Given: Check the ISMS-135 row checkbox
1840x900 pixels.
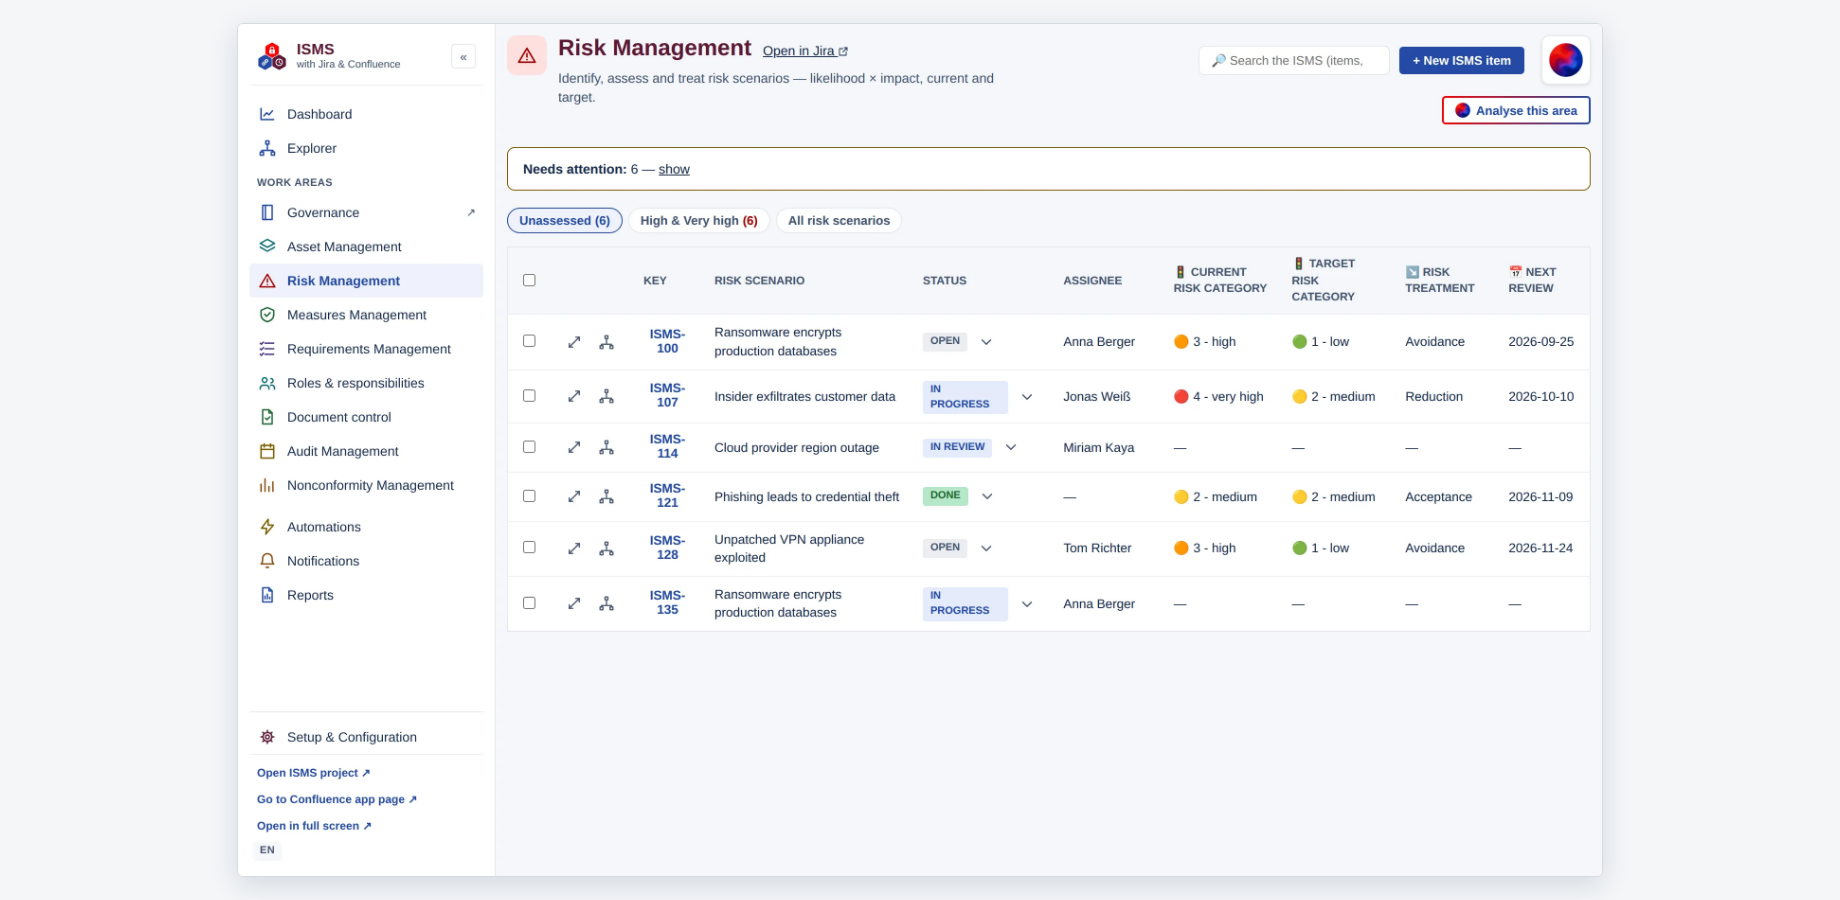Looking at the screenshot, I should 529,603.
